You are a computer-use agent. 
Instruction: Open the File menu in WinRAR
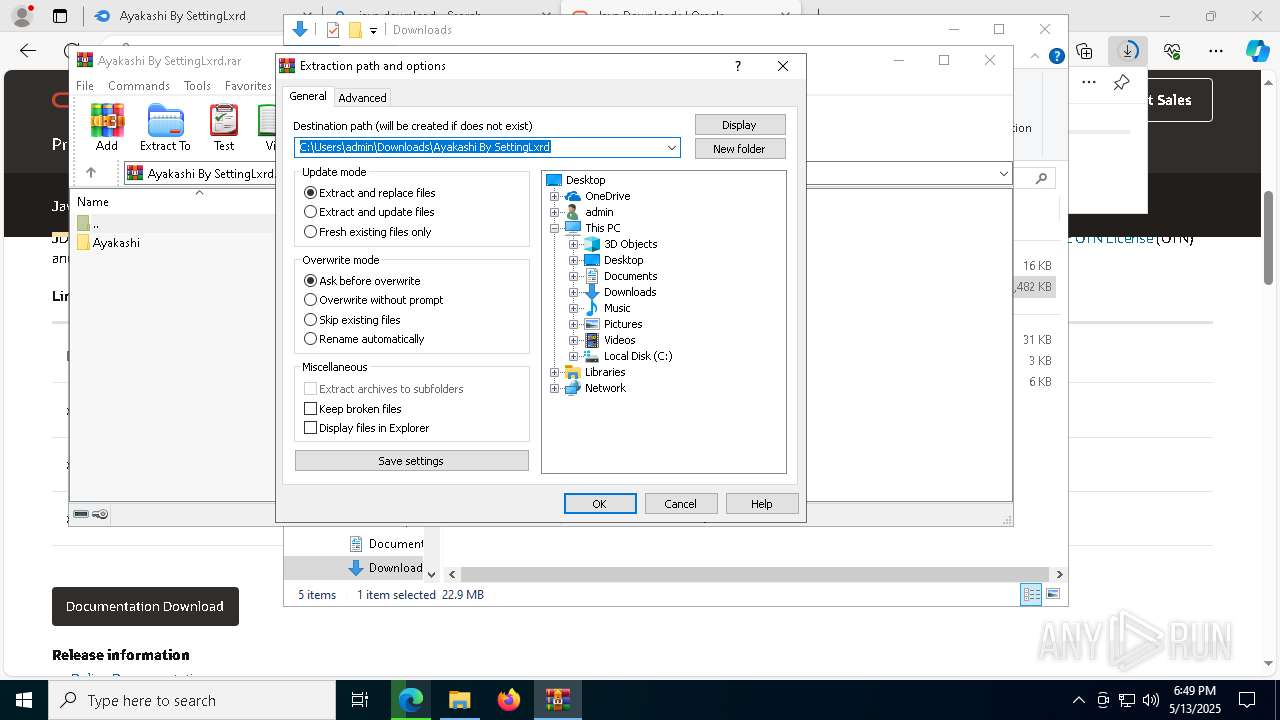tap(85, 86)
